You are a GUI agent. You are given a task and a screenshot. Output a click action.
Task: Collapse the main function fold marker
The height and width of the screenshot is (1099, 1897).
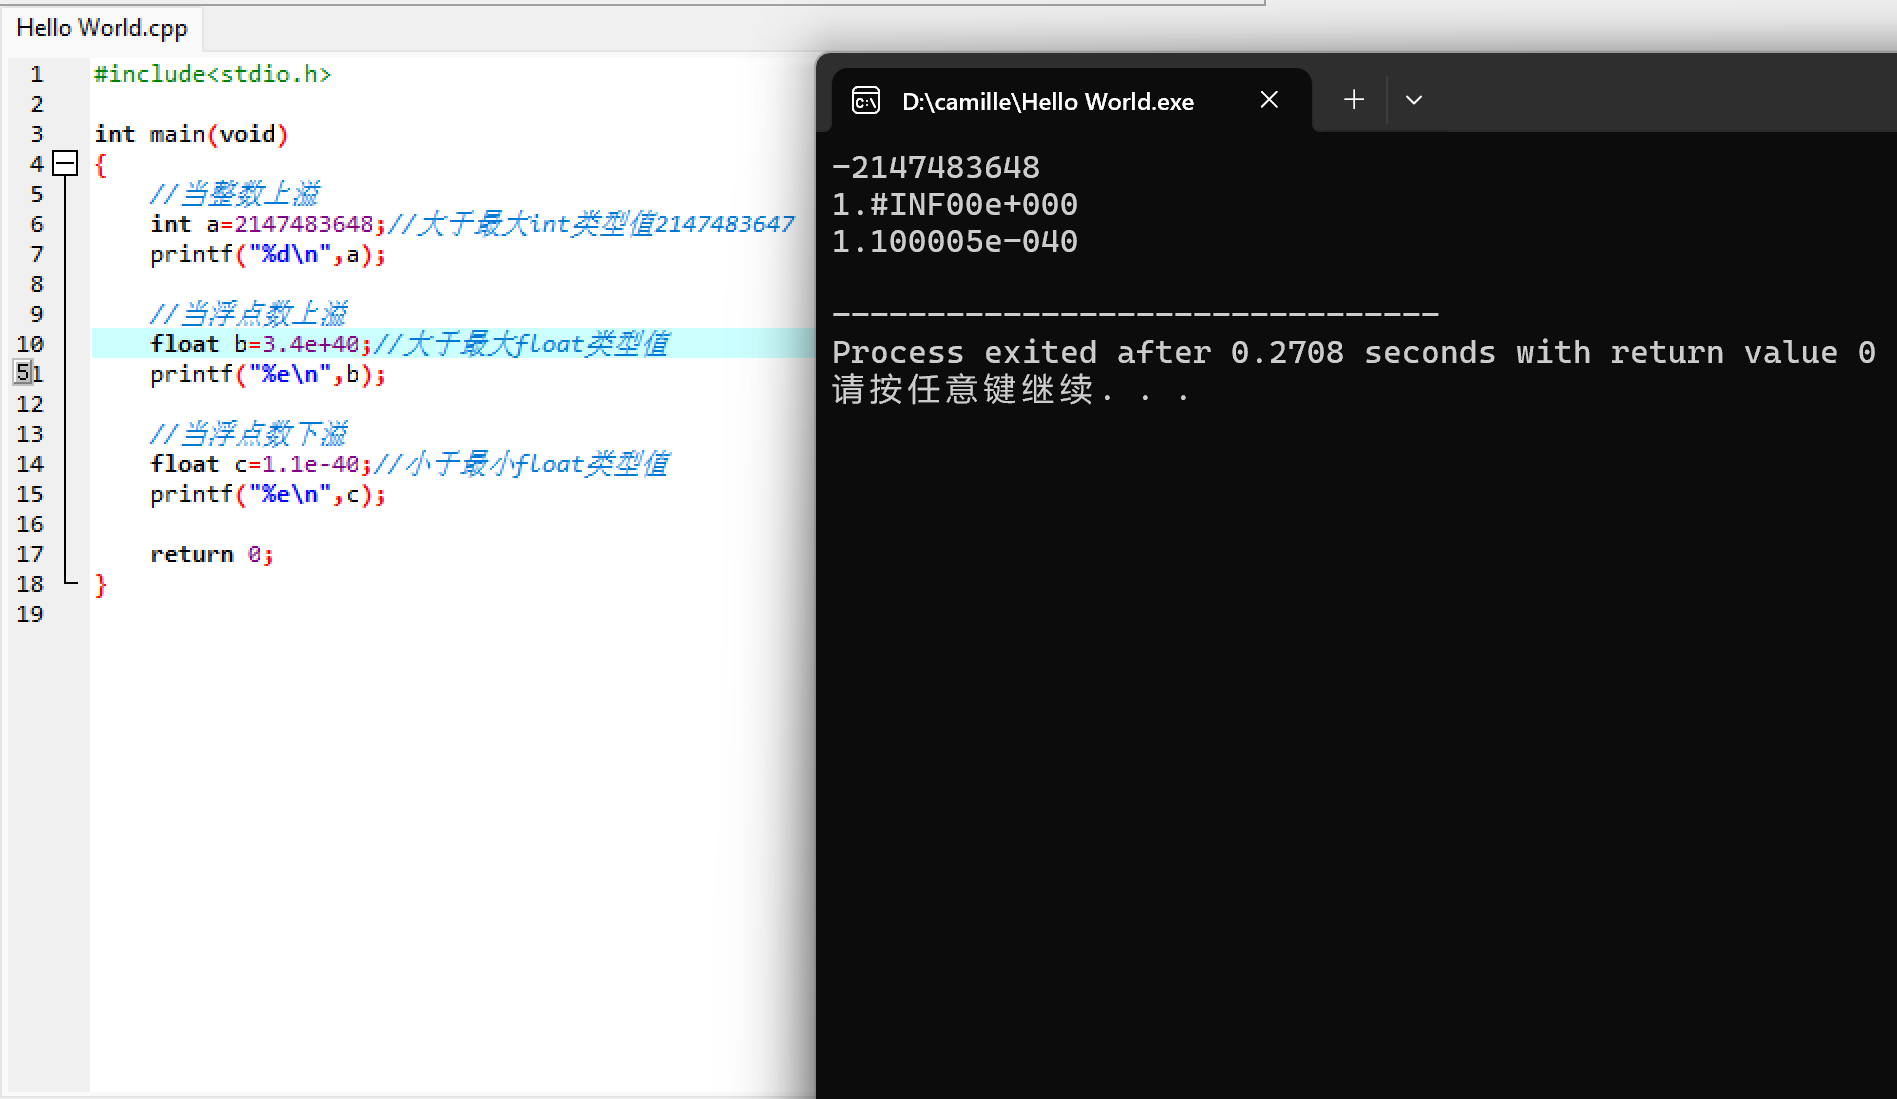(65, 163)
